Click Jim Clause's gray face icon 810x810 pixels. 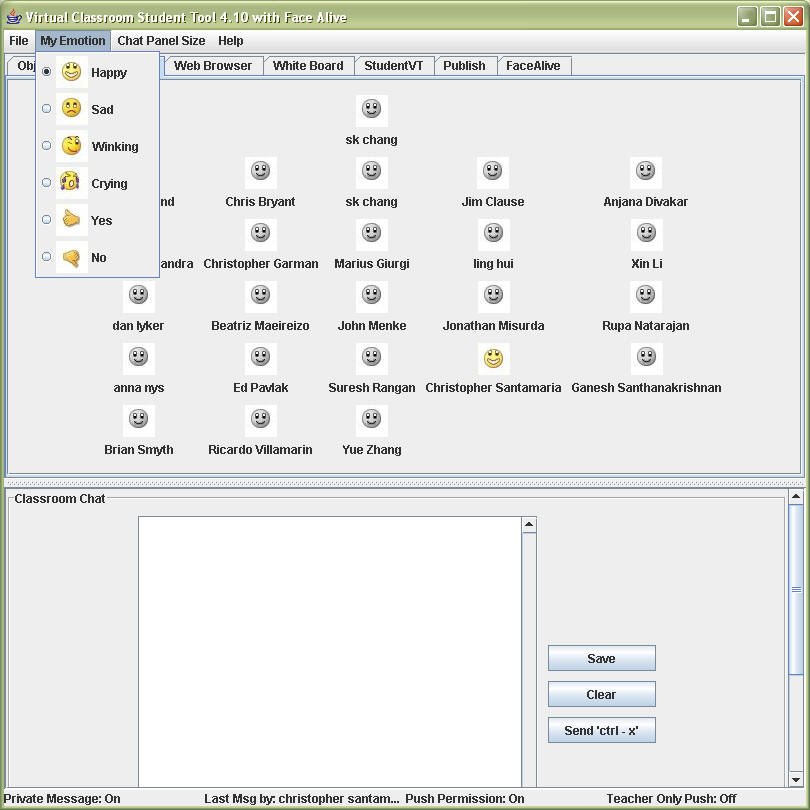(x=492, y=172)
